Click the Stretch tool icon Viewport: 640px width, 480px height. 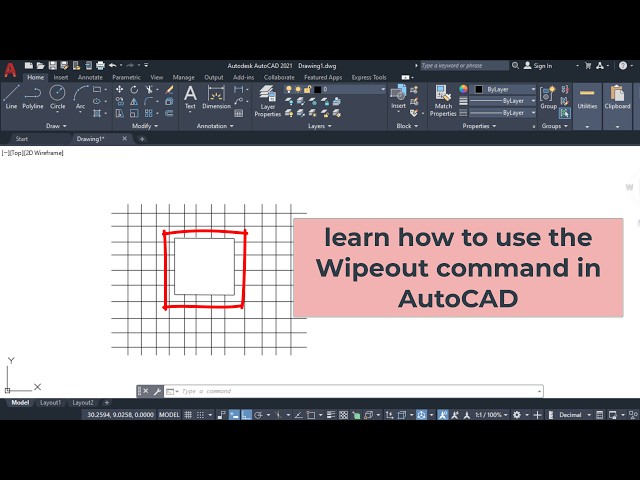[120, 113]
